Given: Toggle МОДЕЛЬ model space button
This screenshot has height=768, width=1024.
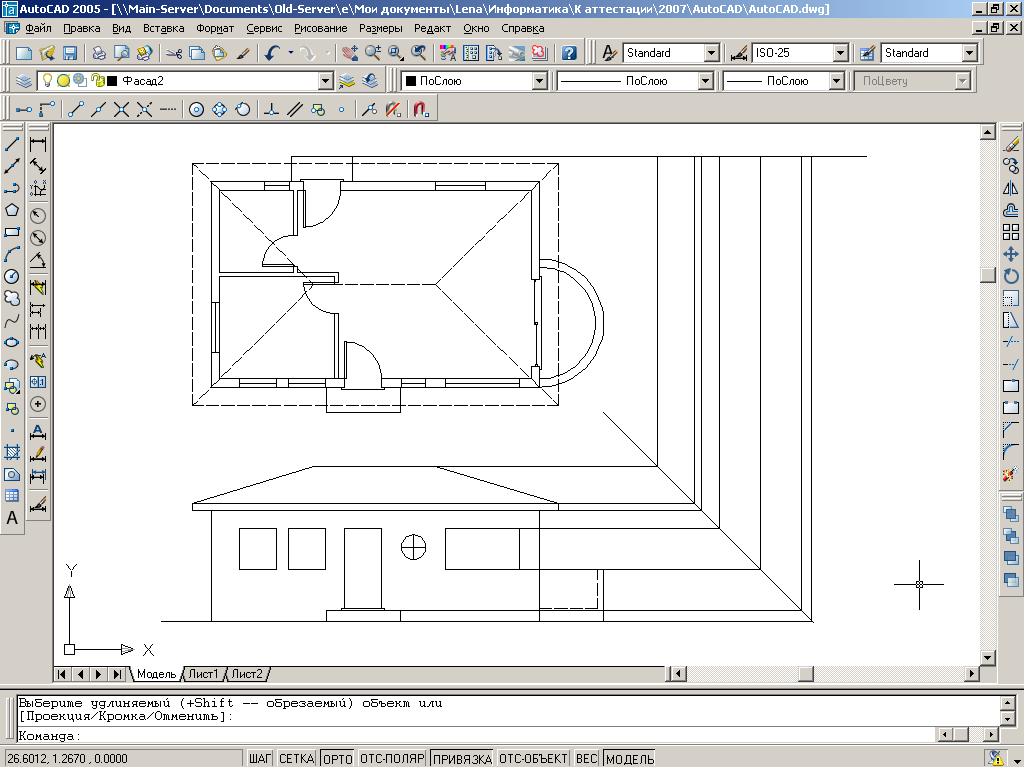Looking at the screenshot, I should pyautogui.click(x=630, y=759).
